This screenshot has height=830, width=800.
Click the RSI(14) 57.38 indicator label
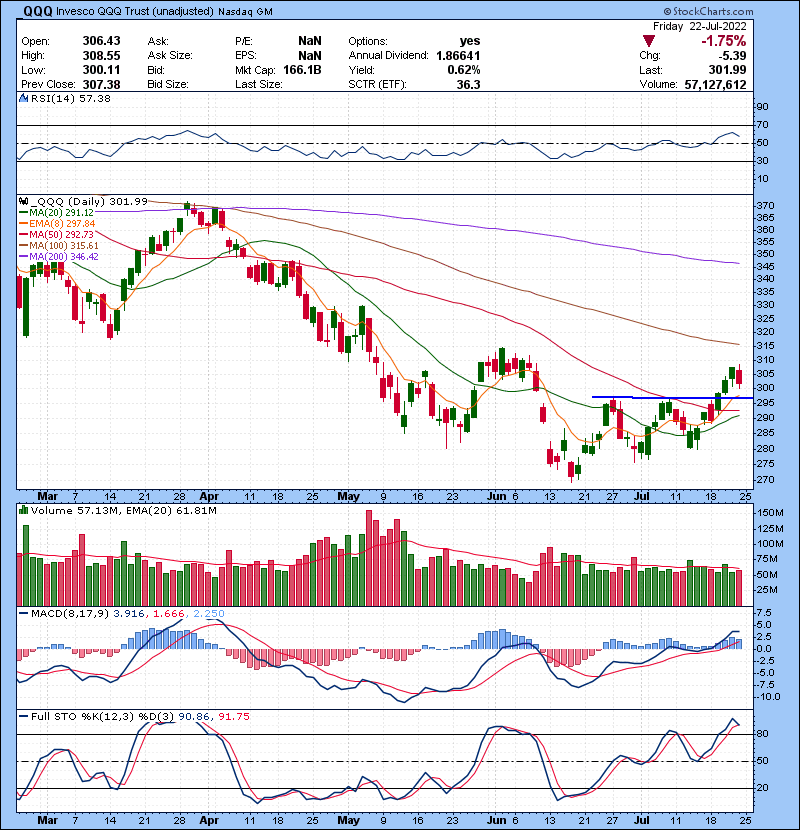point(70,98)
